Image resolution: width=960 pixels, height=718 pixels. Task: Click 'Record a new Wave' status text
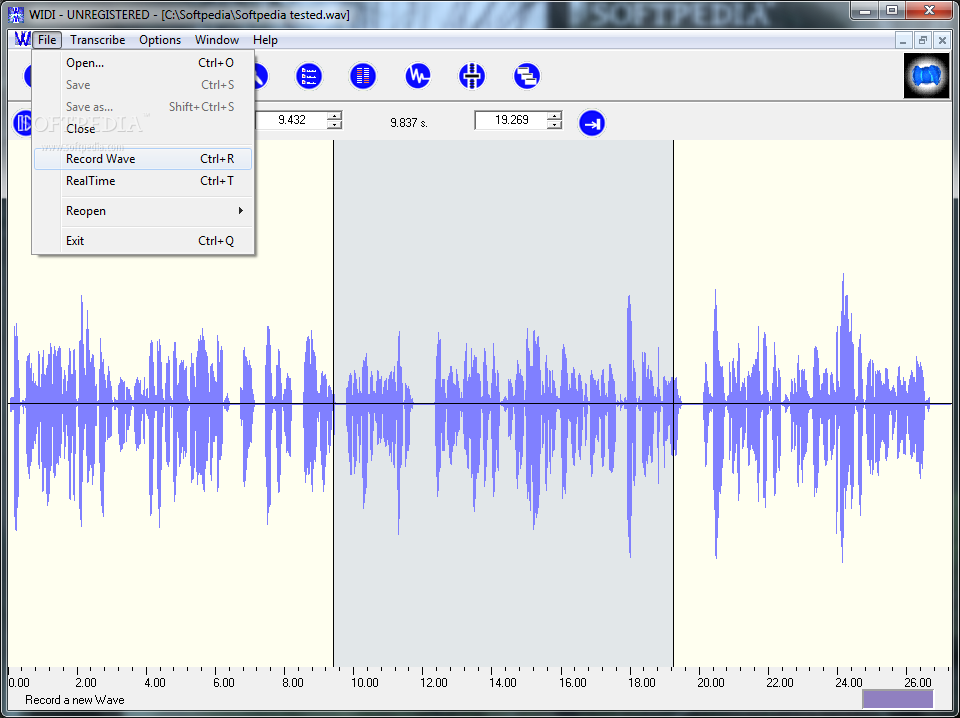point(75,700)
